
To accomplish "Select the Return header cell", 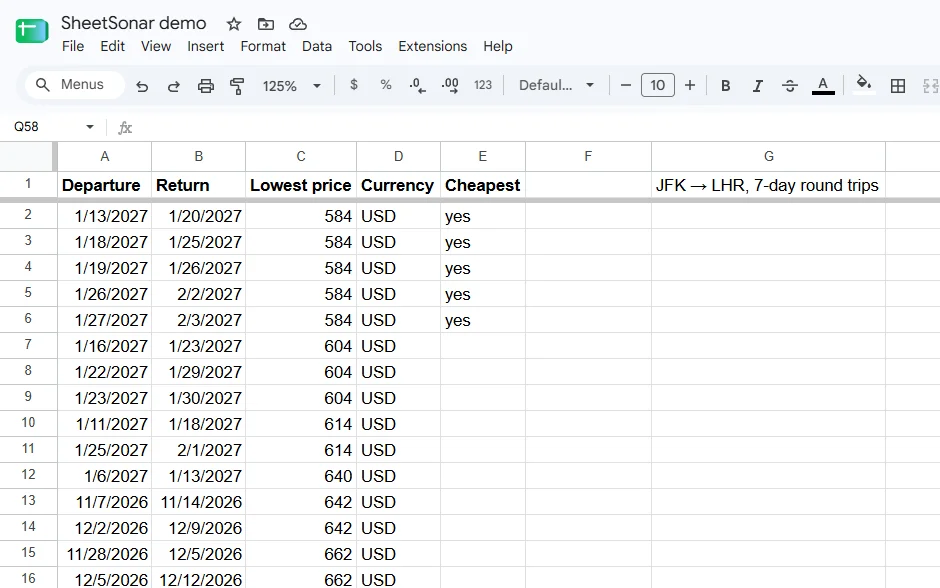I will point(198,185).
